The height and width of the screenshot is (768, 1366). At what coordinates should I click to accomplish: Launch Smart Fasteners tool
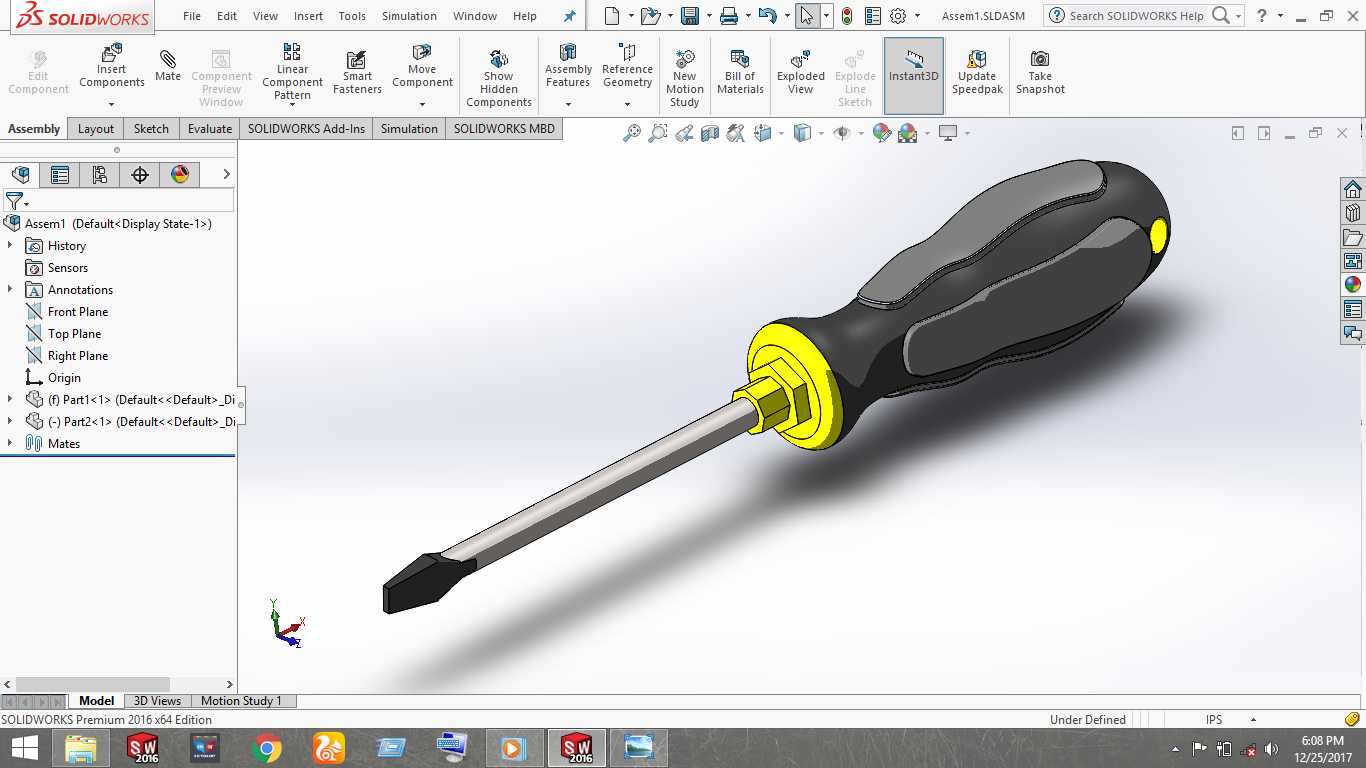(357, 72)
